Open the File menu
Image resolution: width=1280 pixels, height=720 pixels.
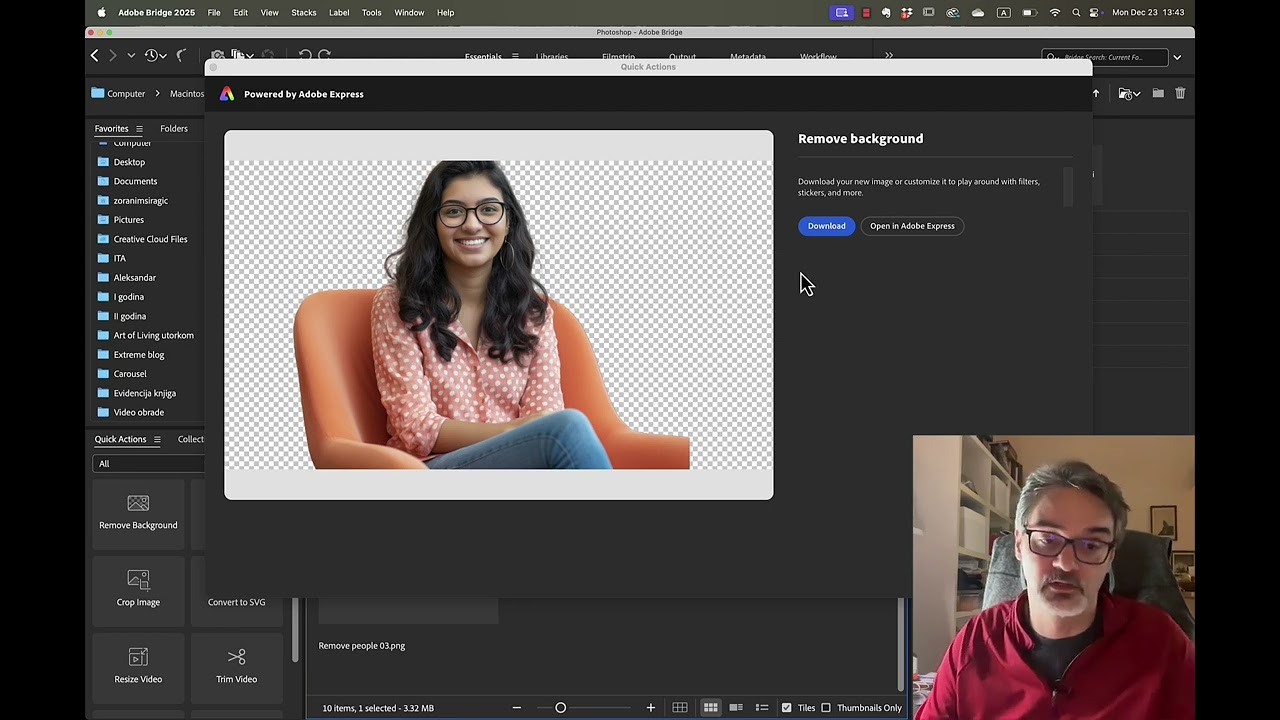point(214,12)
